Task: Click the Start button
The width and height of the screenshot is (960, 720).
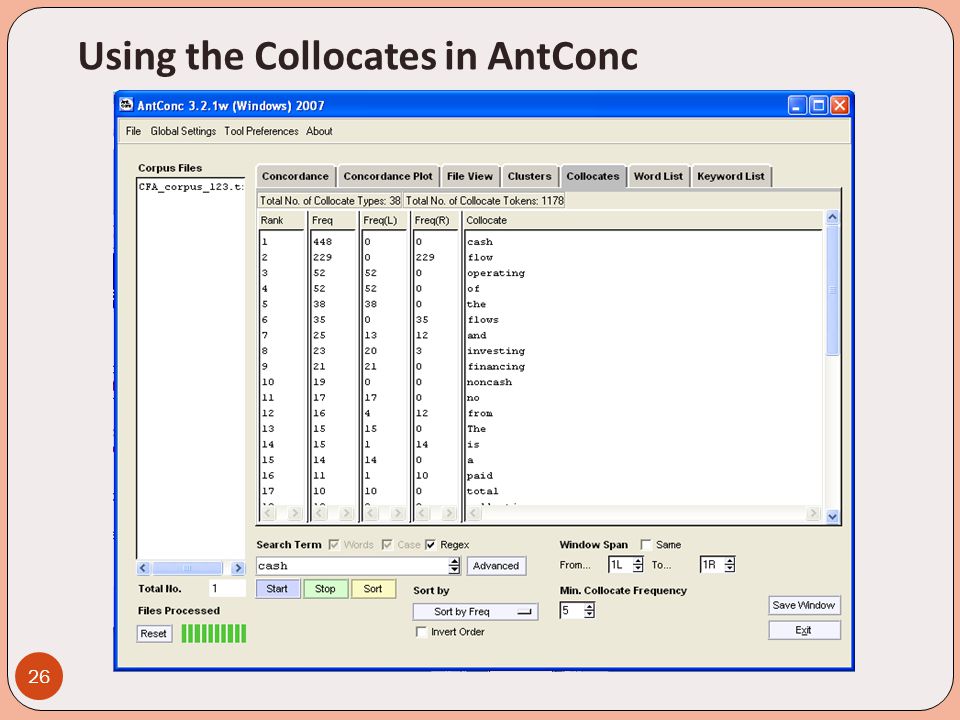Action: click(277, 588)
